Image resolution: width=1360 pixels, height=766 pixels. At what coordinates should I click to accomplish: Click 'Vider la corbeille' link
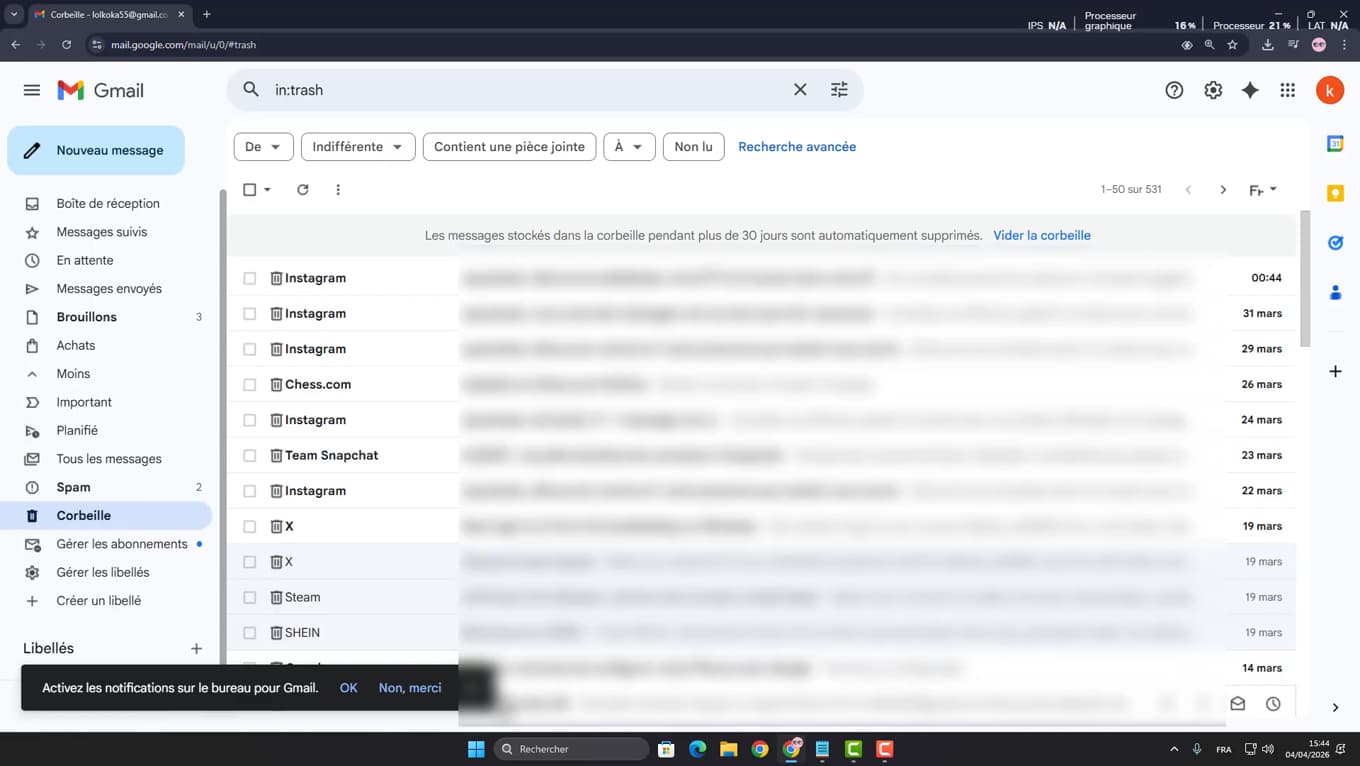pos(1042,236)
